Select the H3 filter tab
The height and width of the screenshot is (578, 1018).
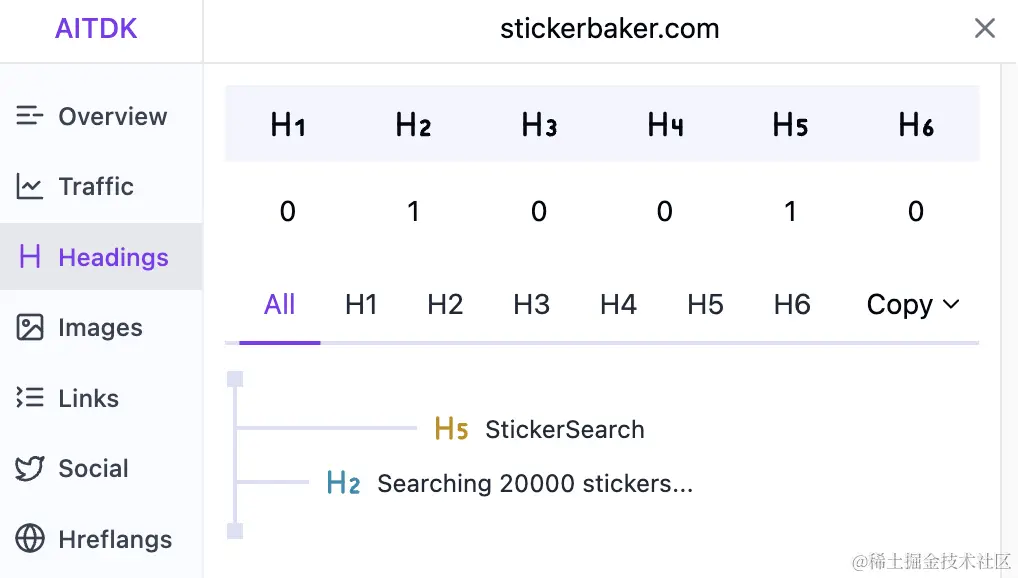[x=532, y=305]
